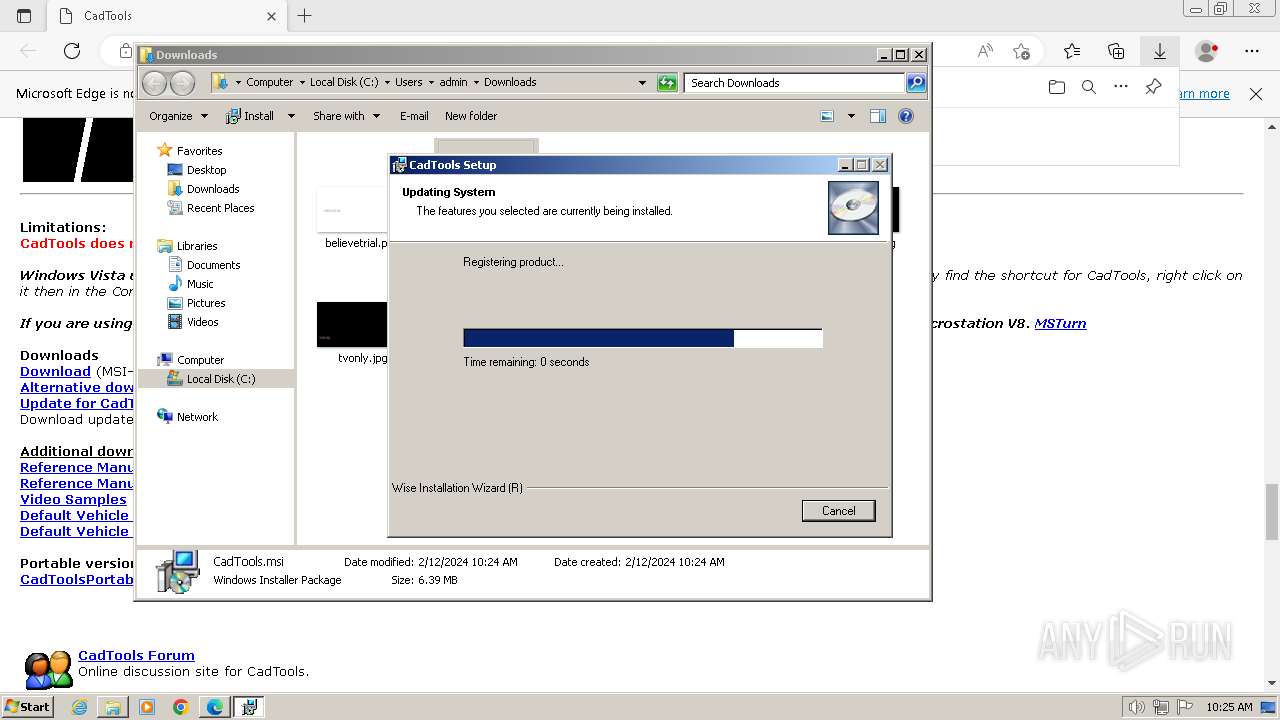Open Edge Downloads toolbar icon
Image resolution: width=1280 pixels, height=720 pixels.
click(x=1160, y=51)
